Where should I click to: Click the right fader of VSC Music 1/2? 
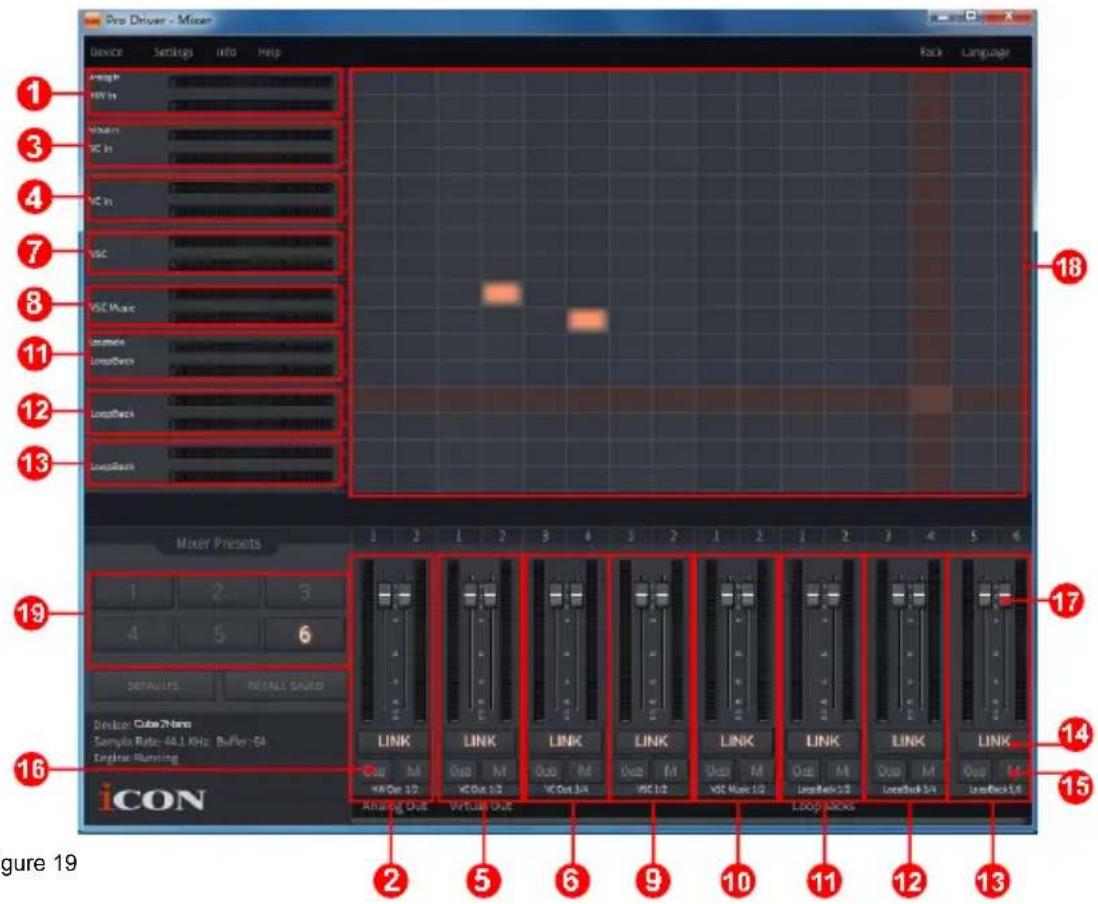pos(747,594)
